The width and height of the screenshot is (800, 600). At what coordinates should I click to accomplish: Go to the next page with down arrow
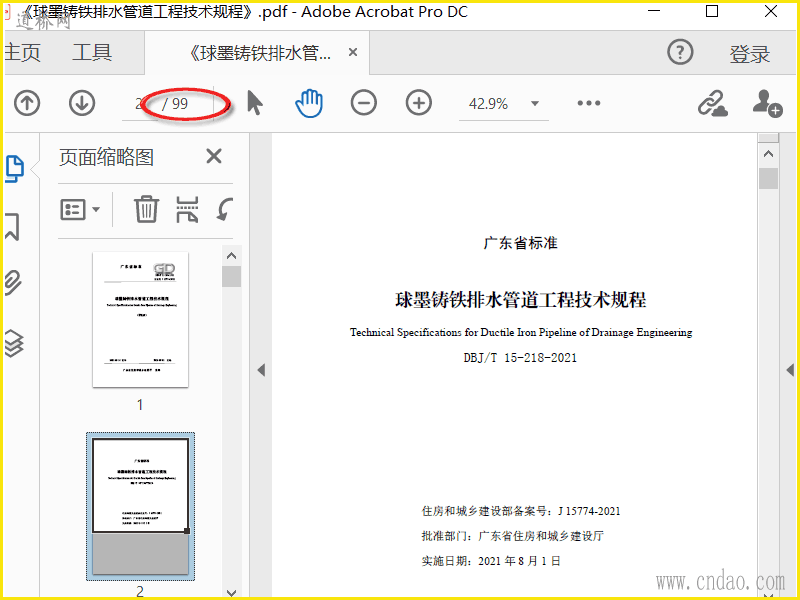[82, 103]
